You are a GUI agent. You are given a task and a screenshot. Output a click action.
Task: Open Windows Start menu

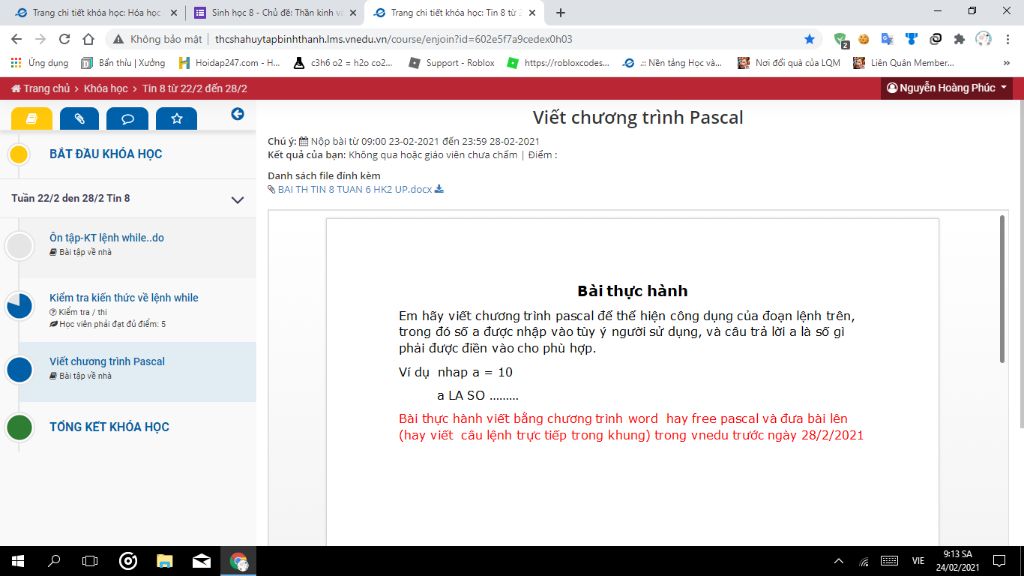click(18, 561)
